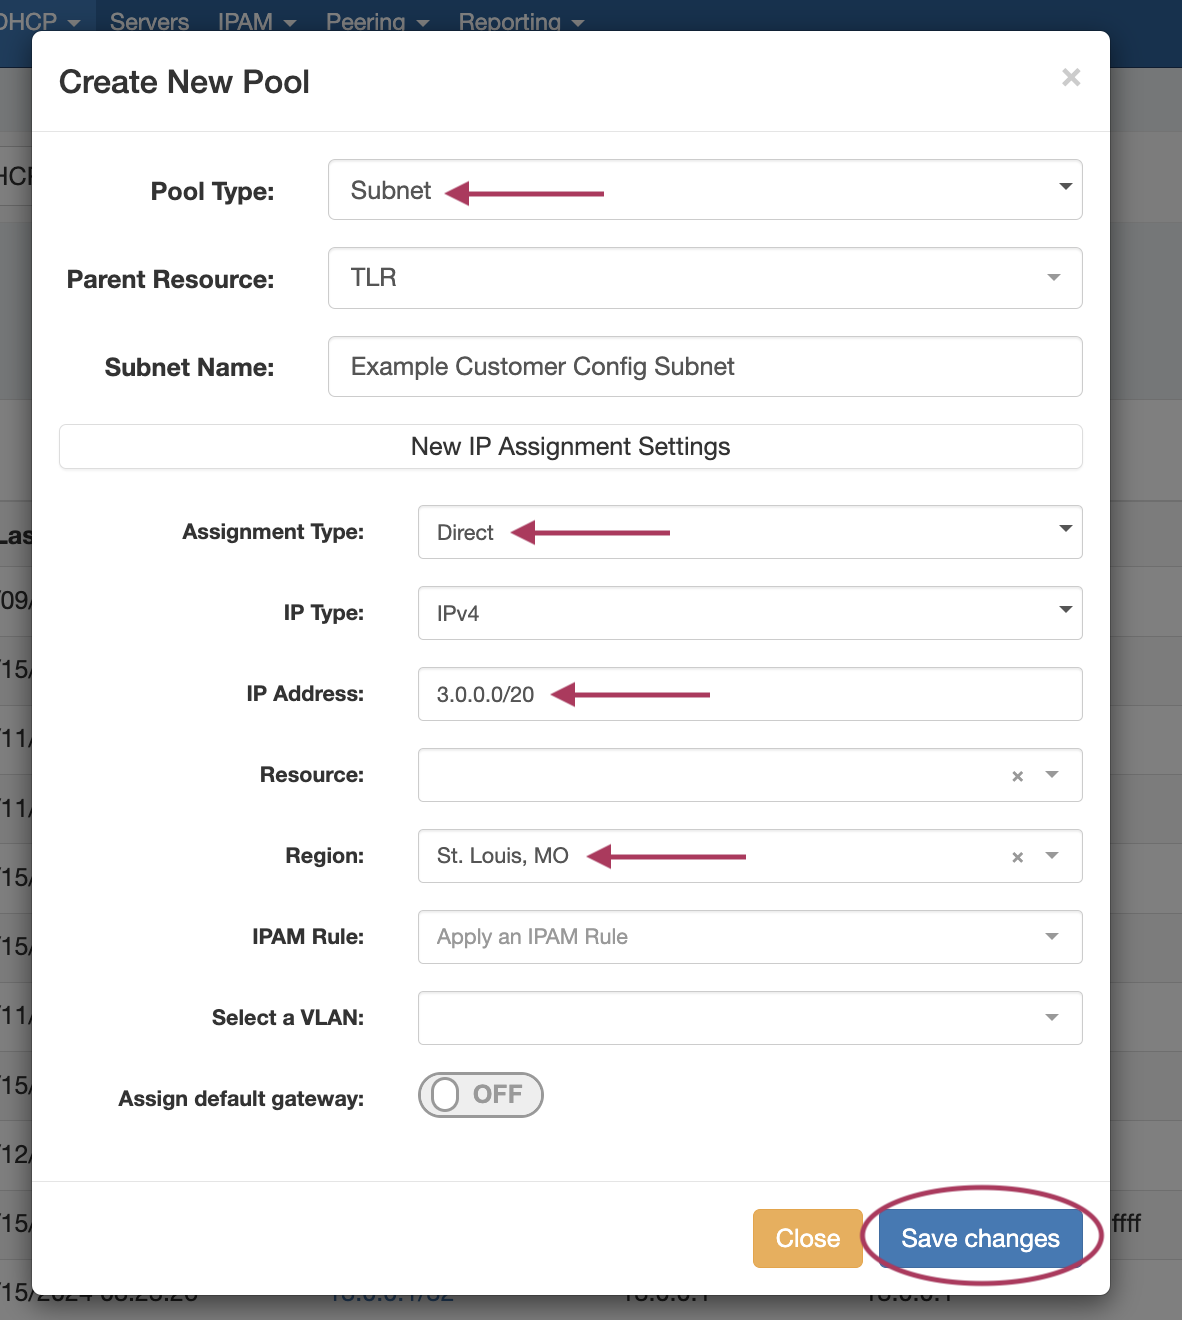Open the Apply an IPAM Rule dropdown
The image size is (1182, 1320).
[x=750, y=937]
